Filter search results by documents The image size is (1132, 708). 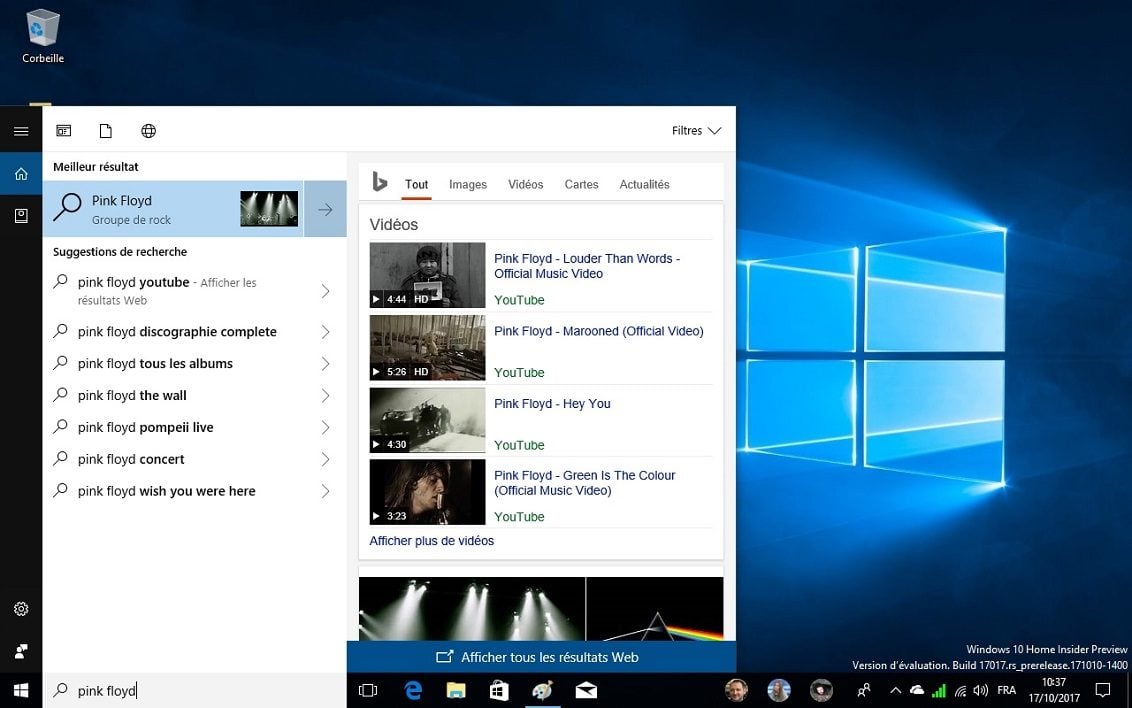click(105, 131)
